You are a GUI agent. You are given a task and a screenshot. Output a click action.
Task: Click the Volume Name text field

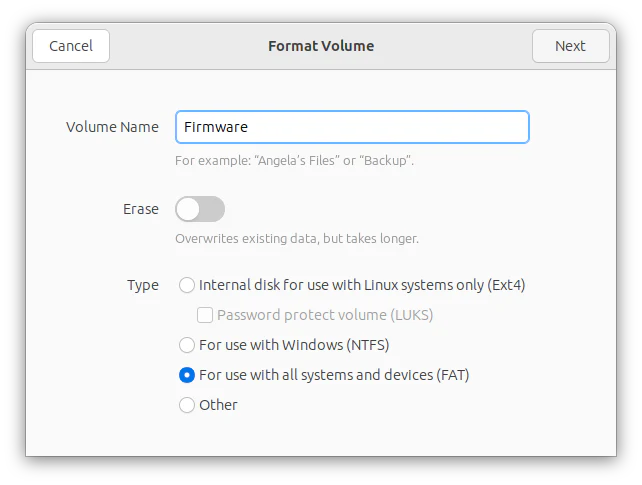[x=352, y=127]
